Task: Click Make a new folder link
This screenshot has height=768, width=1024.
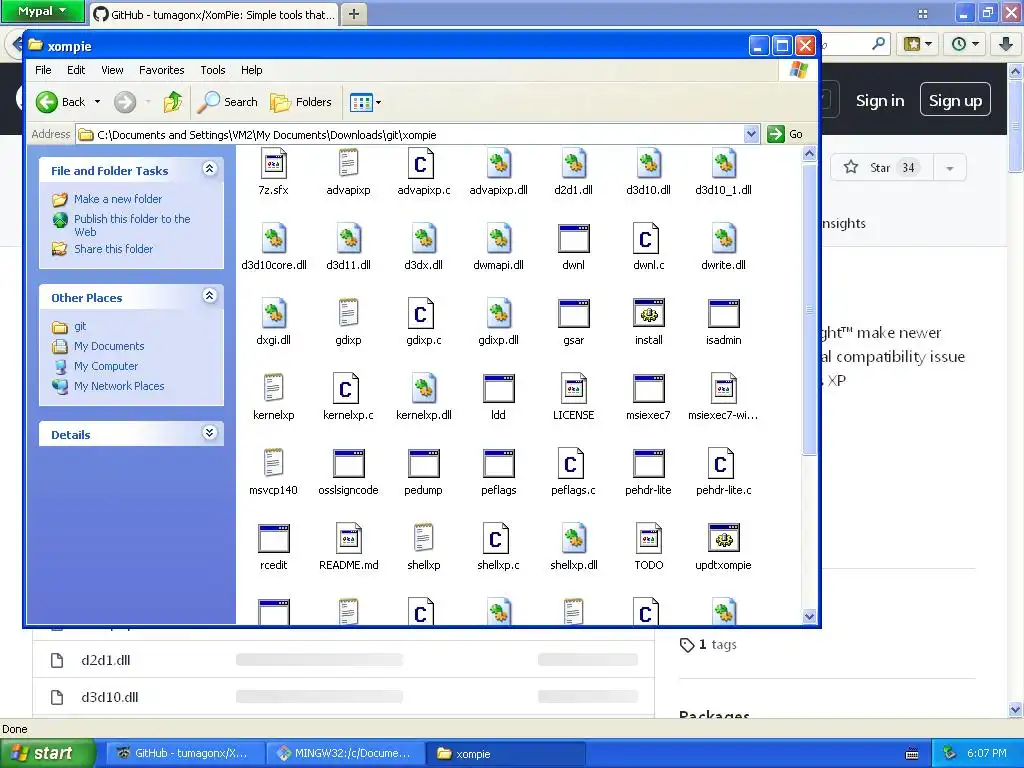Action: point(118,199)
